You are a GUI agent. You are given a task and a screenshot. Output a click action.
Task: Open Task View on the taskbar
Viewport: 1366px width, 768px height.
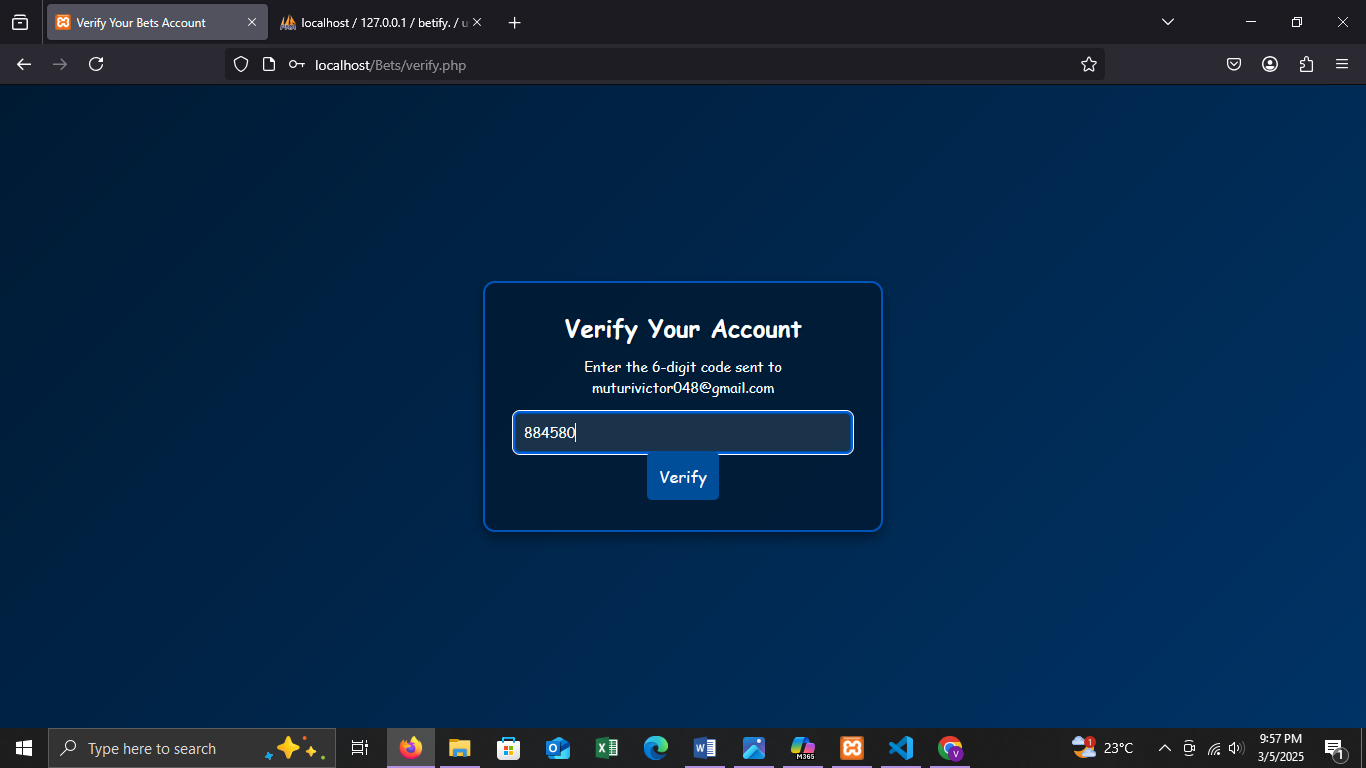click(360, 748)
